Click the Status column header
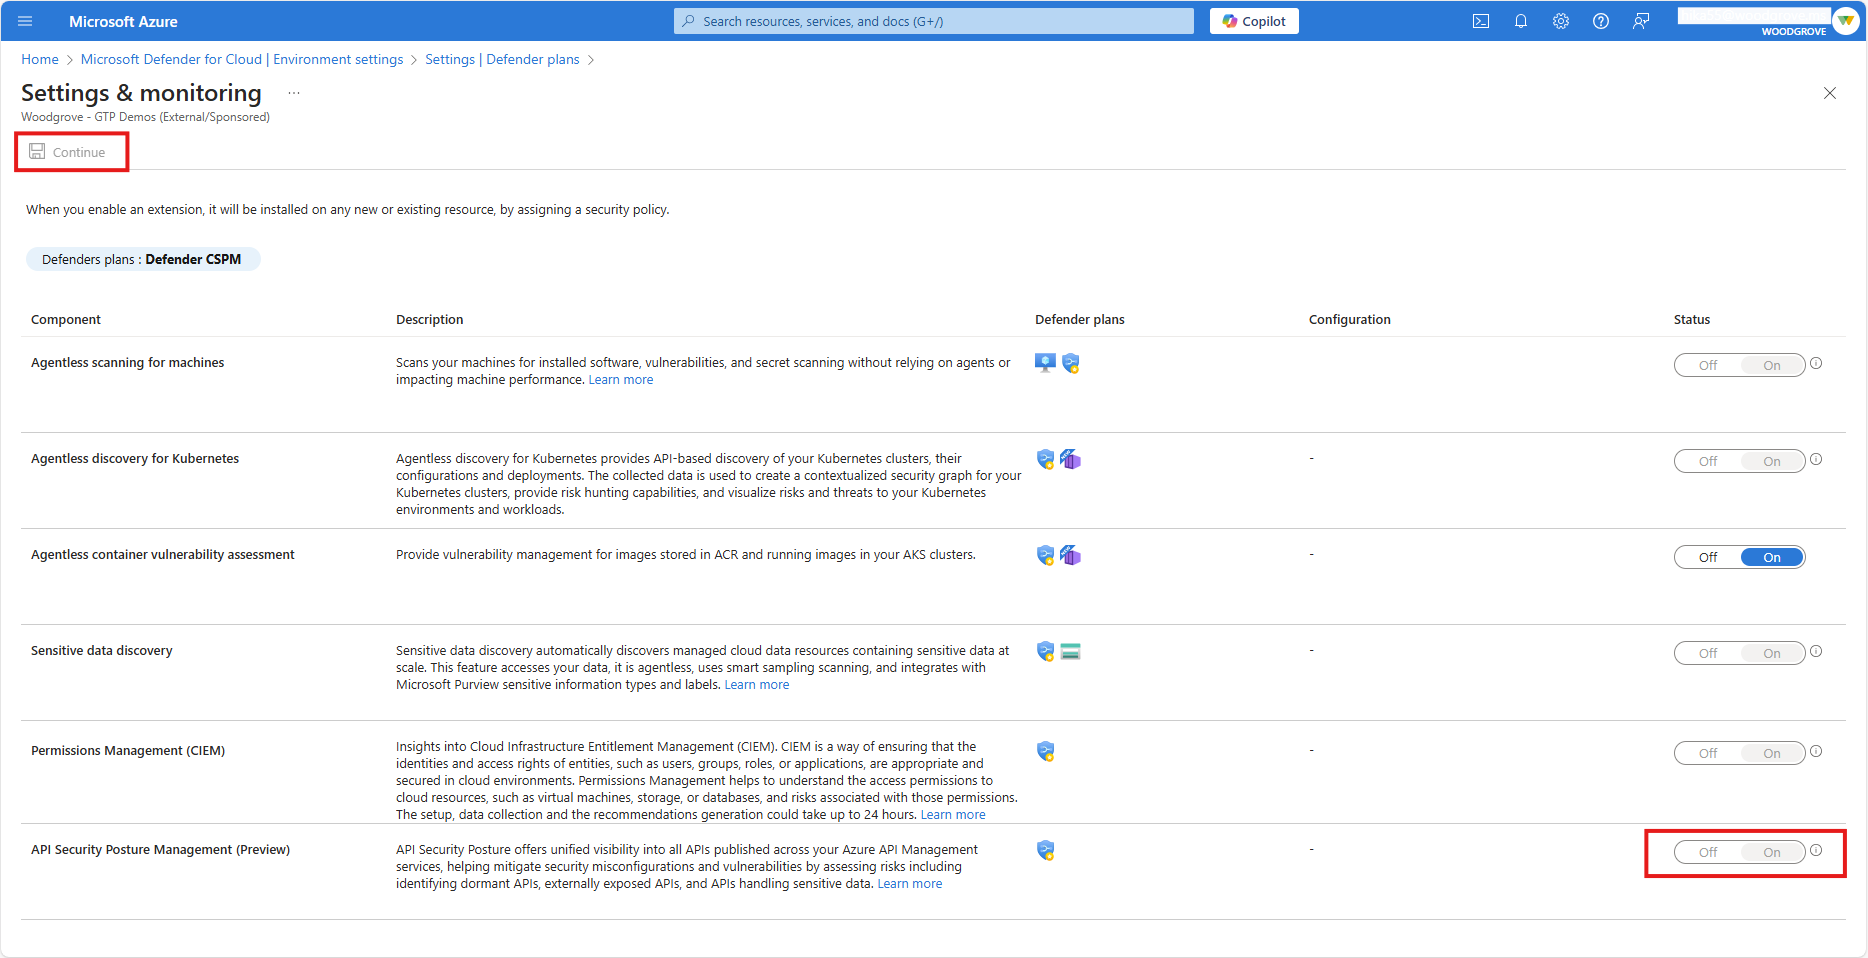This screenshot has height=958, width=1868. click(1692, 320)
